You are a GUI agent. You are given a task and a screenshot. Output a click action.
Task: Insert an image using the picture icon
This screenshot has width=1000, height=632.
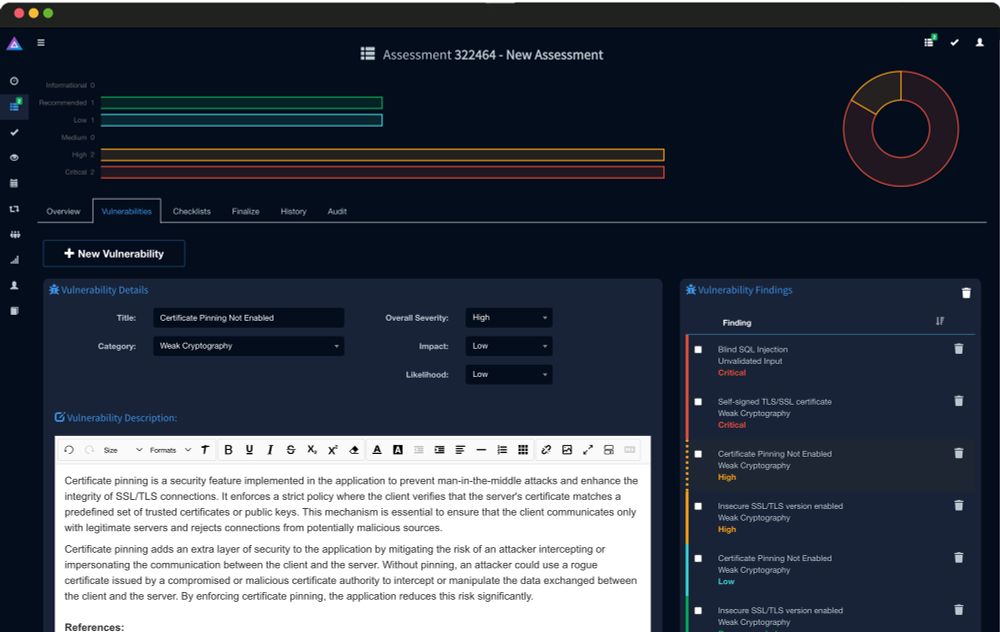coord(567,450)
